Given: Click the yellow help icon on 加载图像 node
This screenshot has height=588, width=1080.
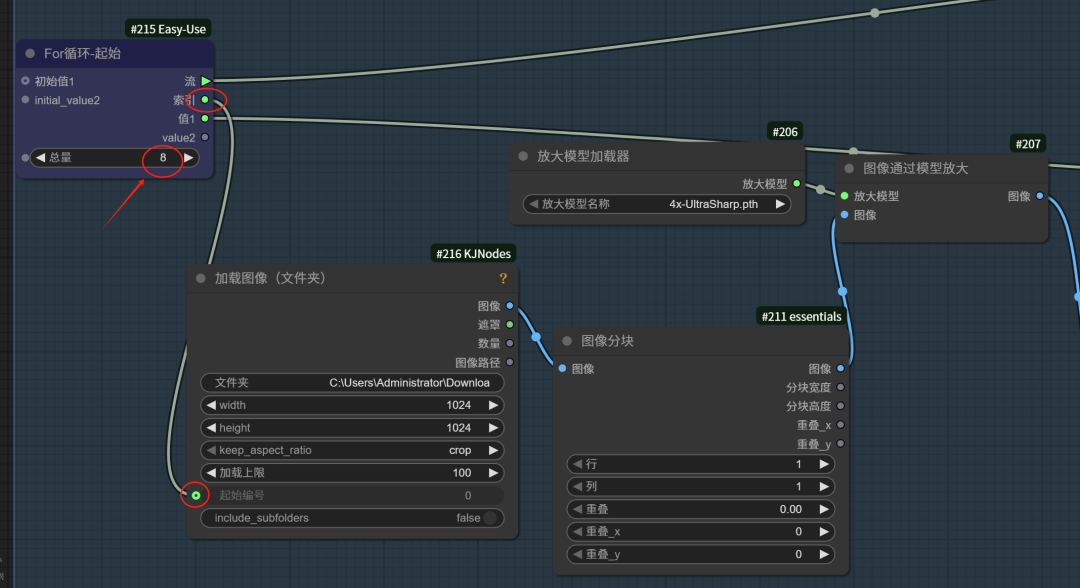Looking at the screenshot, I should pyautogui.click(x=503, y=278).
